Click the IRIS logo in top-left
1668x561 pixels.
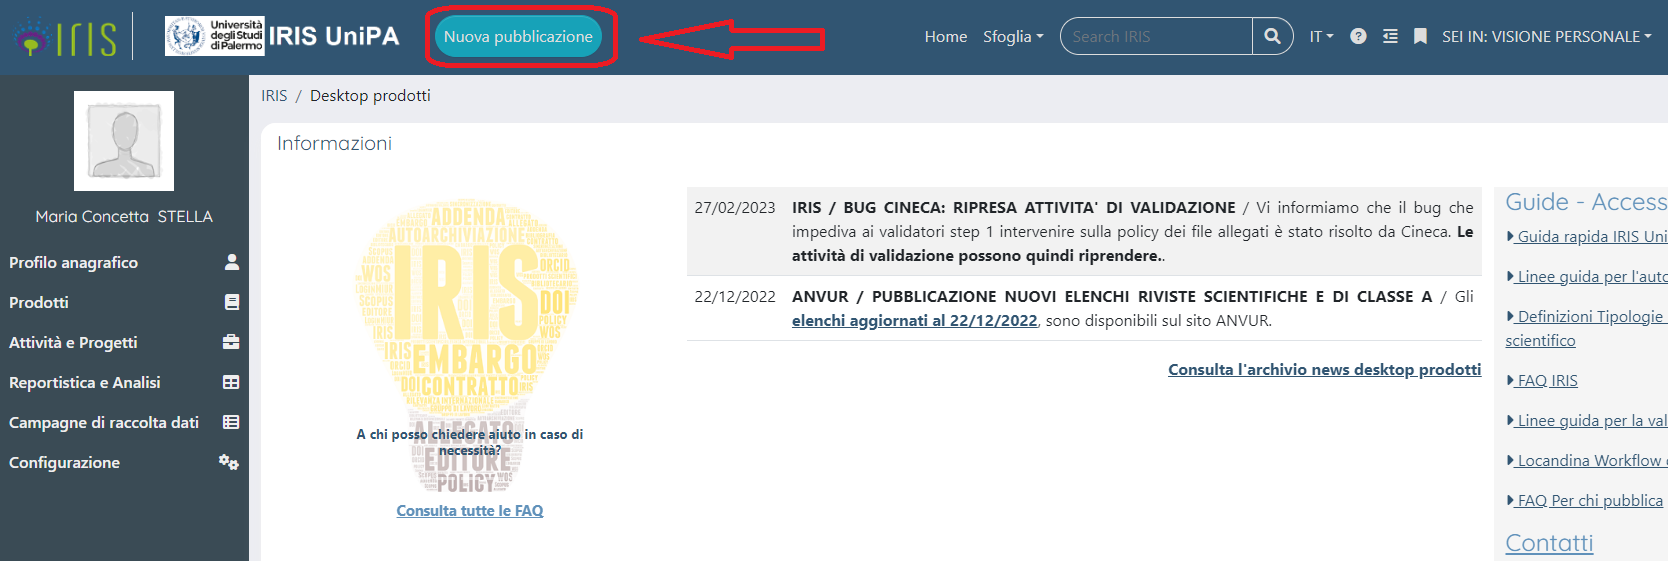click(x=66, y=38)
